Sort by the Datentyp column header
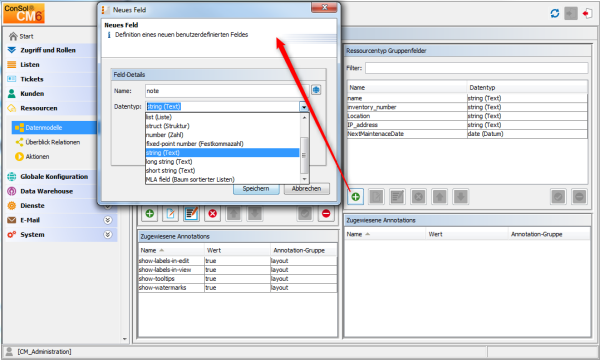Screen dimensions: 600x360 click(x=527, y=88)
